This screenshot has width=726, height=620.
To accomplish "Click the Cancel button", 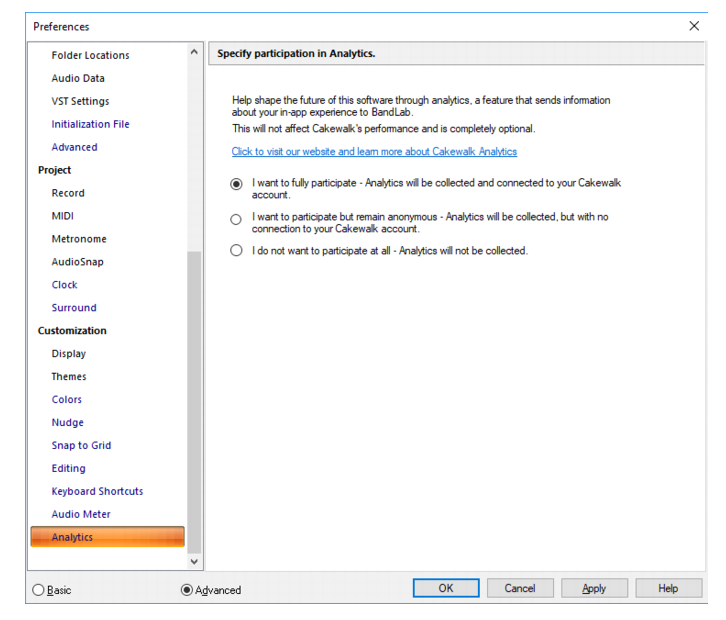I will coord(520,588).
